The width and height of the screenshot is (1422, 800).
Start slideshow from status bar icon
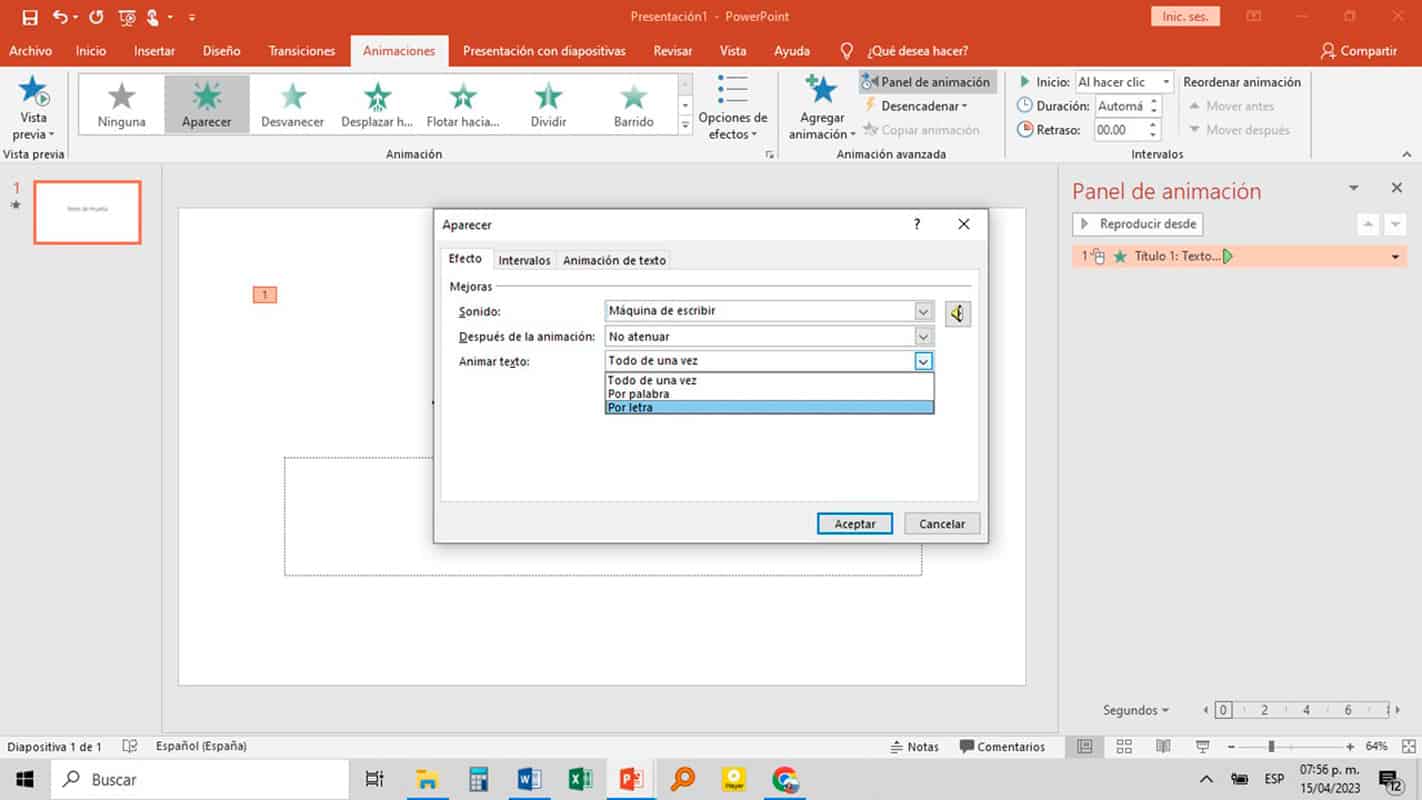coord(1202,747)
